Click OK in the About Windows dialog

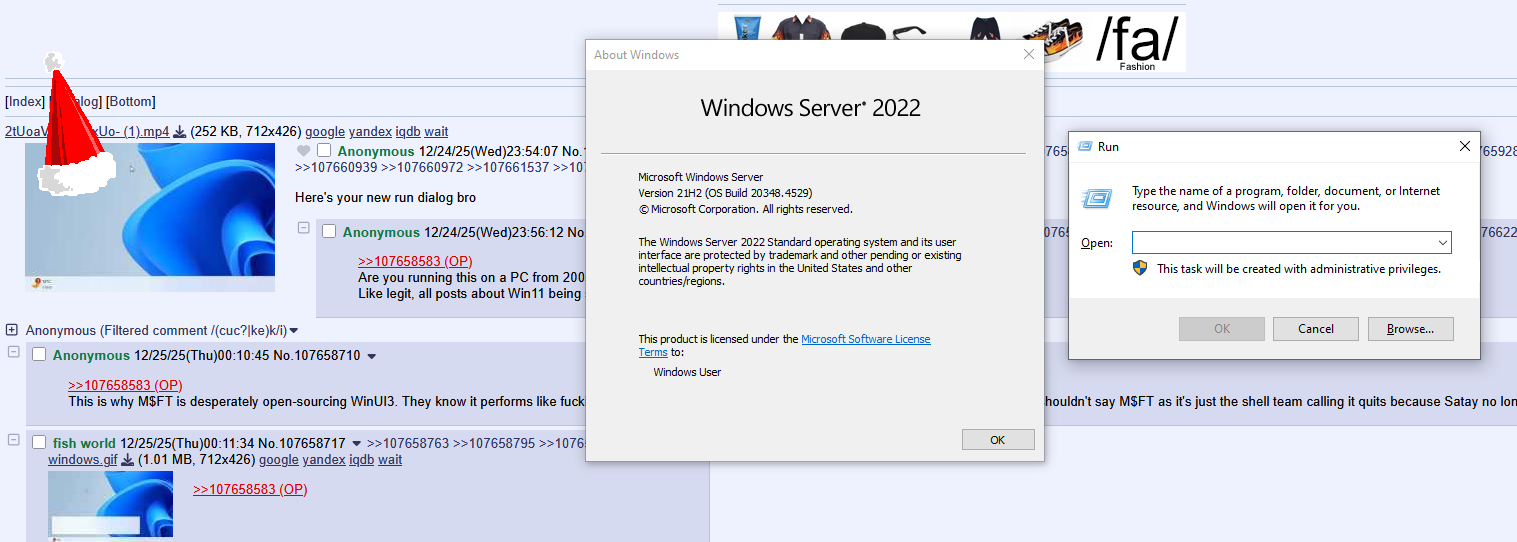[x=998, y=440]
